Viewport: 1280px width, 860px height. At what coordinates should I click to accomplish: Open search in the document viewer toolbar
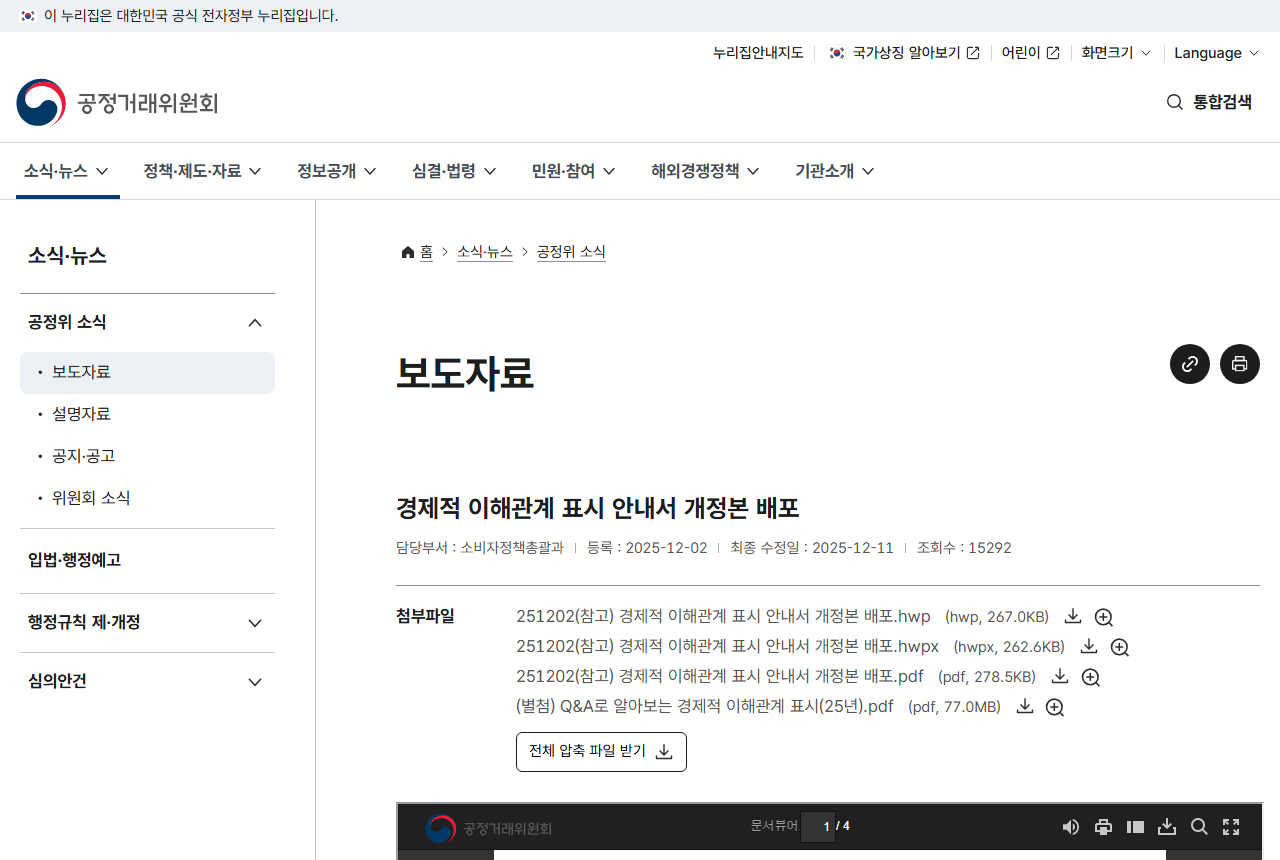(1199, 827)
